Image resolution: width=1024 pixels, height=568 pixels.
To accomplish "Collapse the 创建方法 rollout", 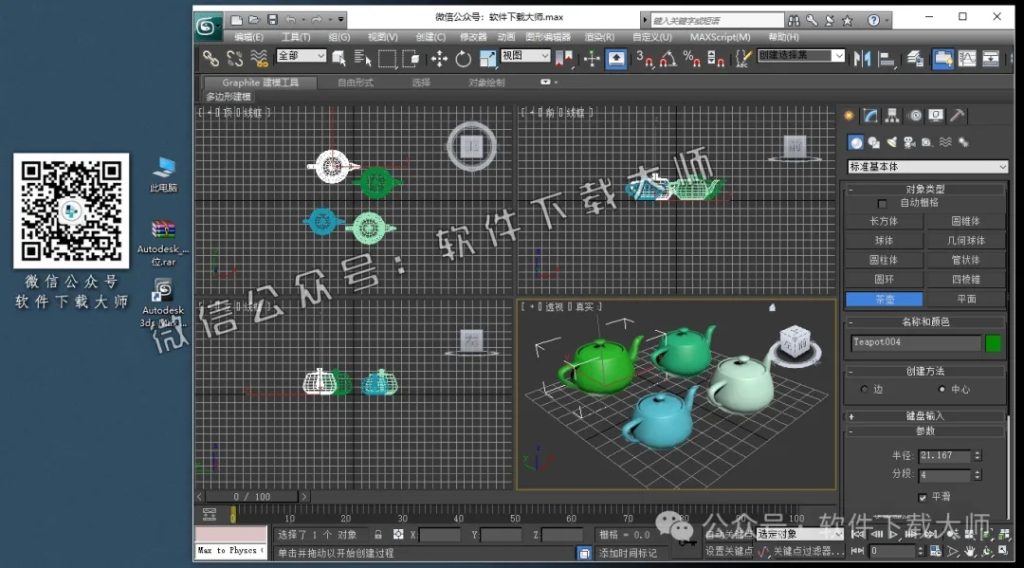I will (x=925, y=371).
